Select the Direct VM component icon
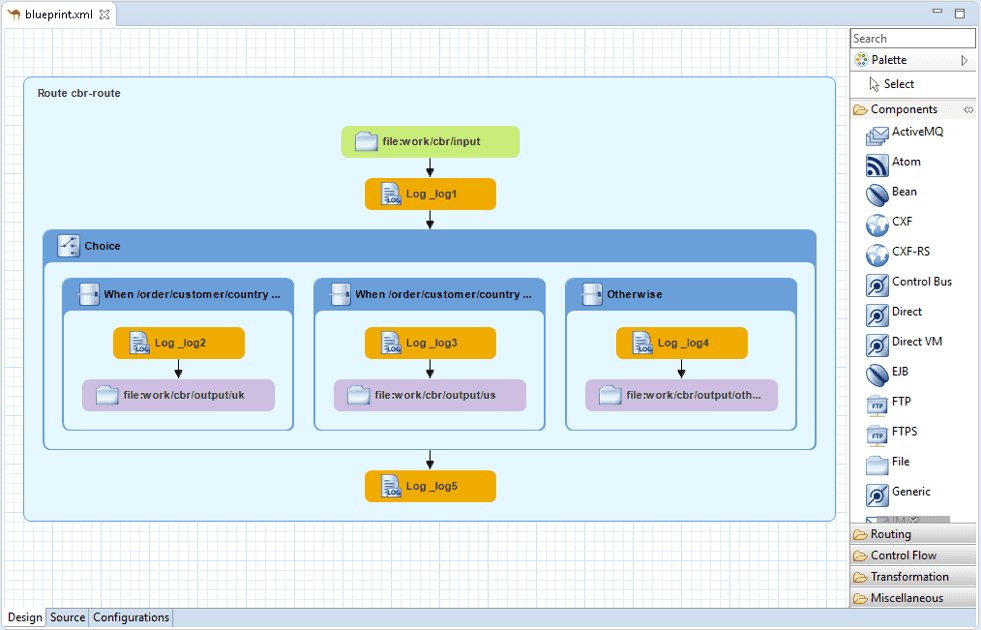 pos(877,344)
